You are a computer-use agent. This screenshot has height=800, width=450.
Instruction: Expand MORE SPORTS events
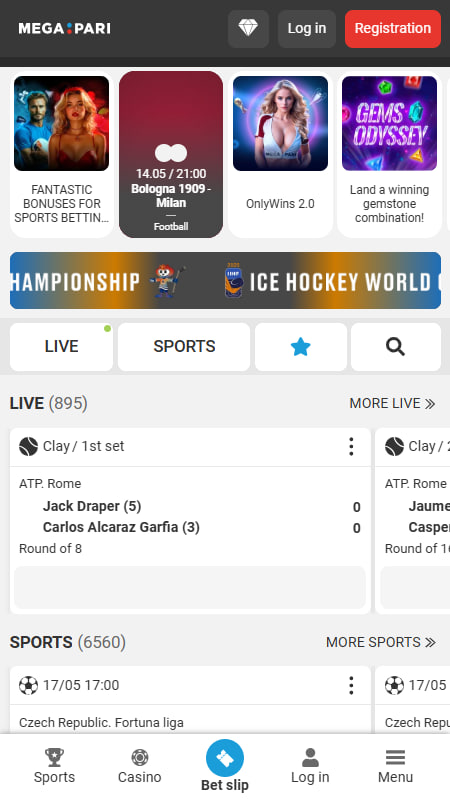coord(381,642)
